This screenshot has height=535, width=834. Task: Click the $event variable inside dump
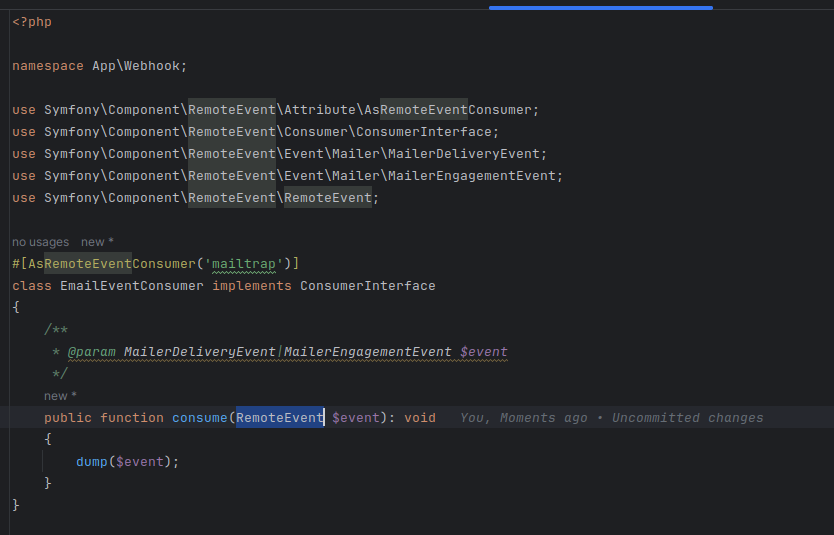pos(140,462)
